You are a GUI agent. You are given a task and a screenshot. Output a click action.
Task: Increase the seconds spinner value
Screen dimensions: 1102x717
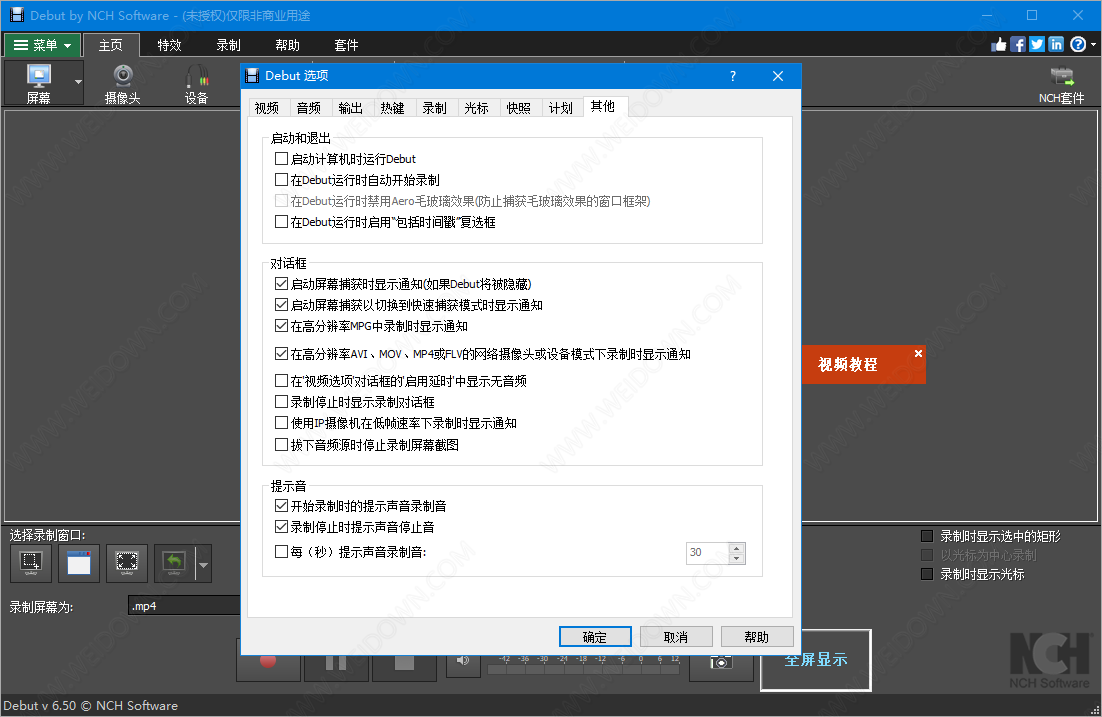click(x=737, y=548)
